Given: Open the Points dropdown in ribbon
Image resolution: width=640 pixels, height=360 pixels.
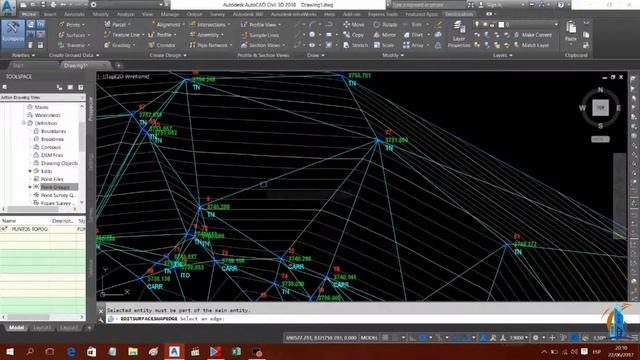Looking at the screenshot, I should pyautogui.click(x=72, y=24).
